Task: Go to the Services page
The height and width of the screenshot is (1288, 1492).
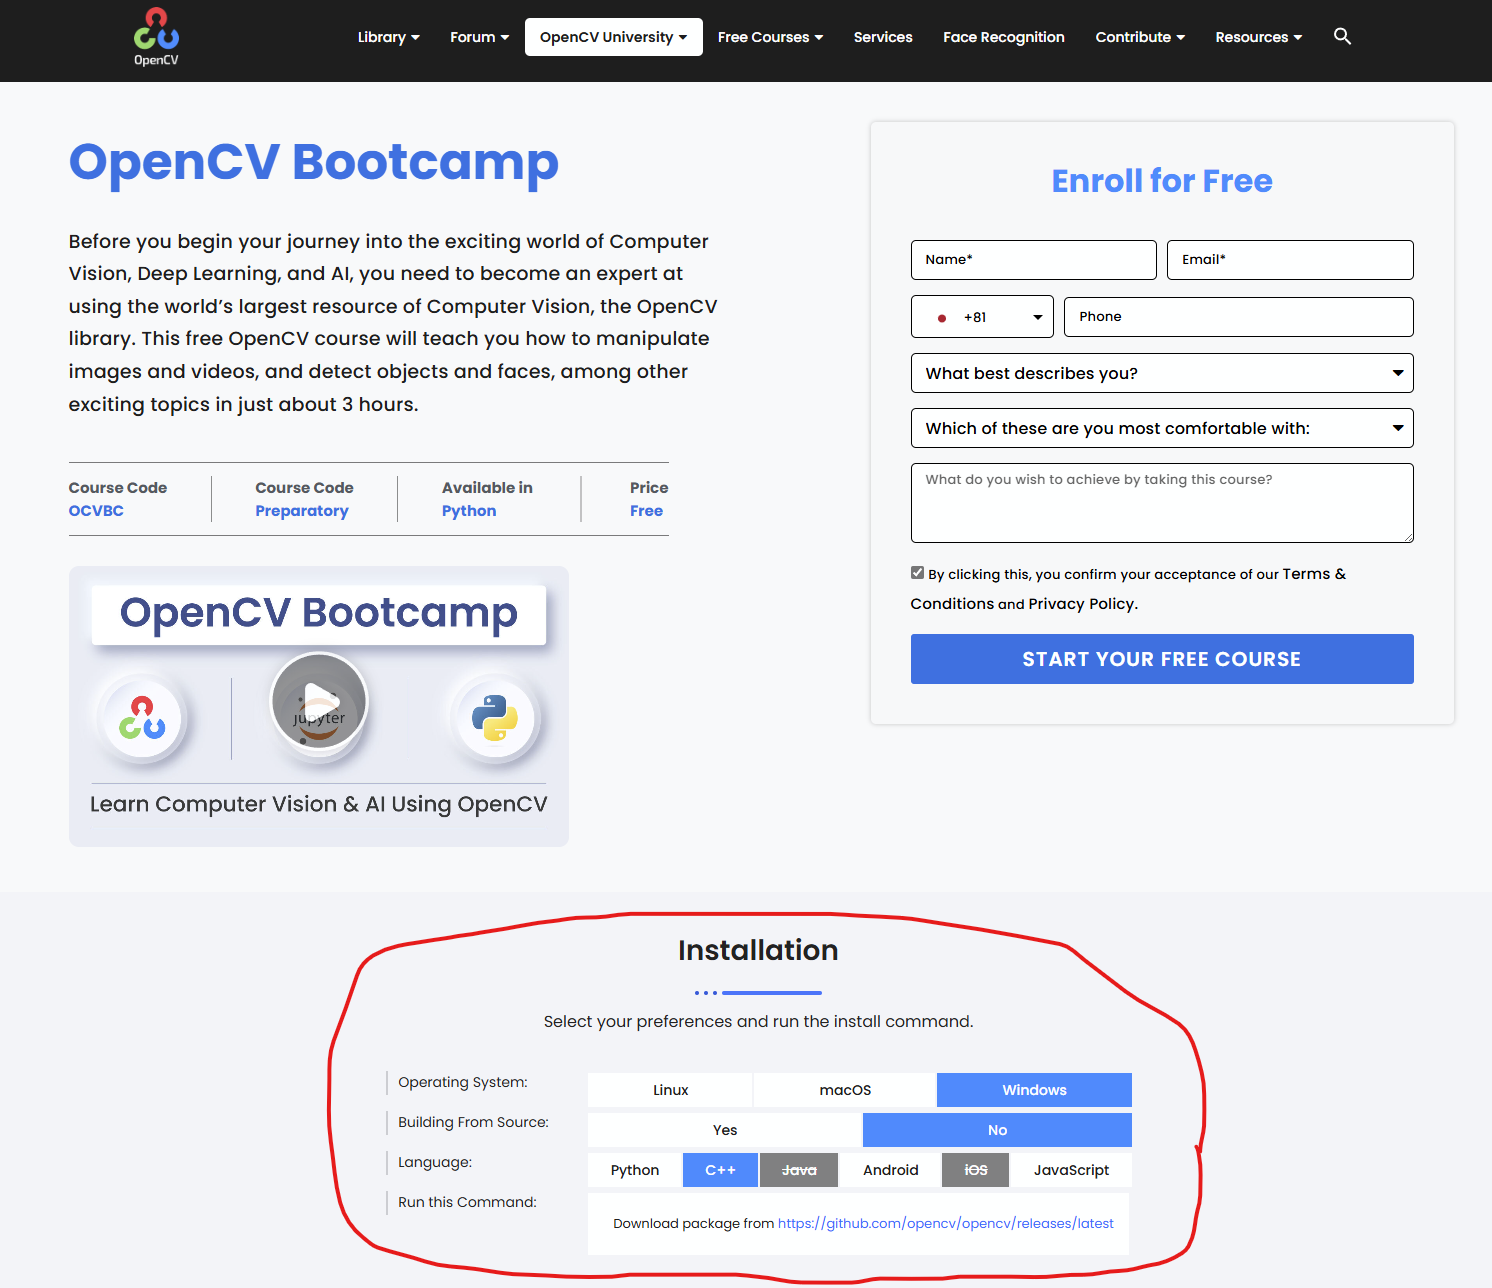Action: tap(883, 37)
